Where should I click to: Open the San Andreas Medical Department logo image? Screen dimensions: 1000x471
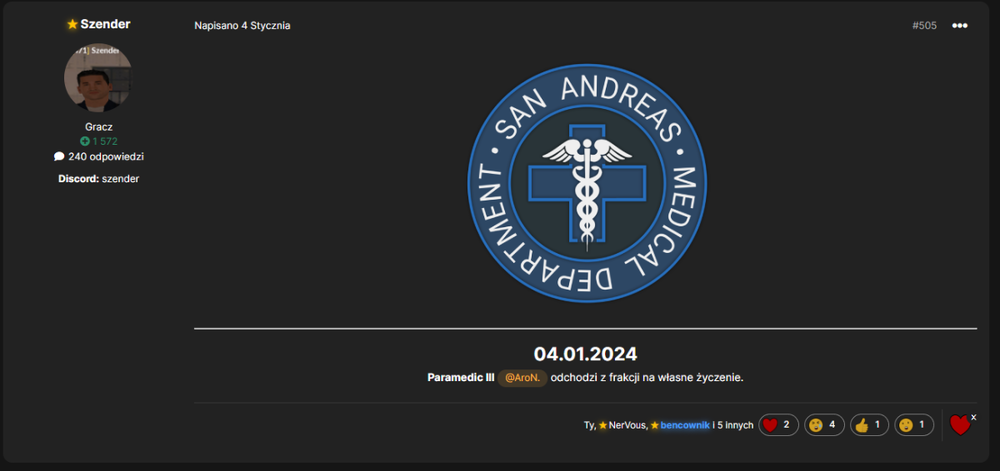tap(587, 183)
